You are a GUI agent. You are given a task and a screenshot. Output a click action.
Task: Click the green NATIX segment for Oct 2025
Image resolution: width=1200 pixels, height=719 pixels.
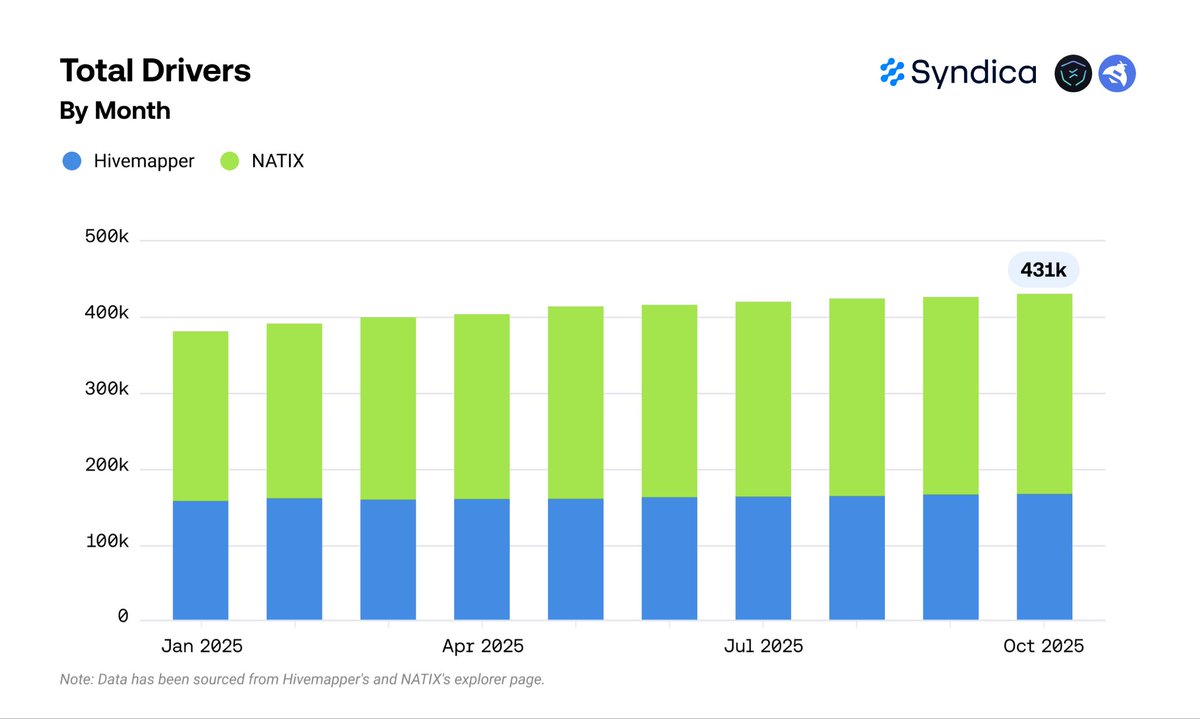coord(1044,394)
